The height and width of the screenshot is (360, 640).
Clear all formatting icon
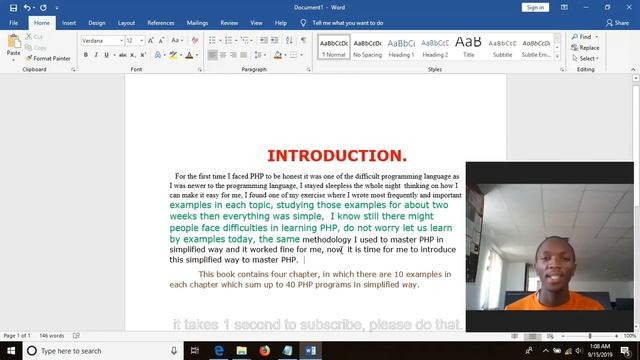pos(195,40)
